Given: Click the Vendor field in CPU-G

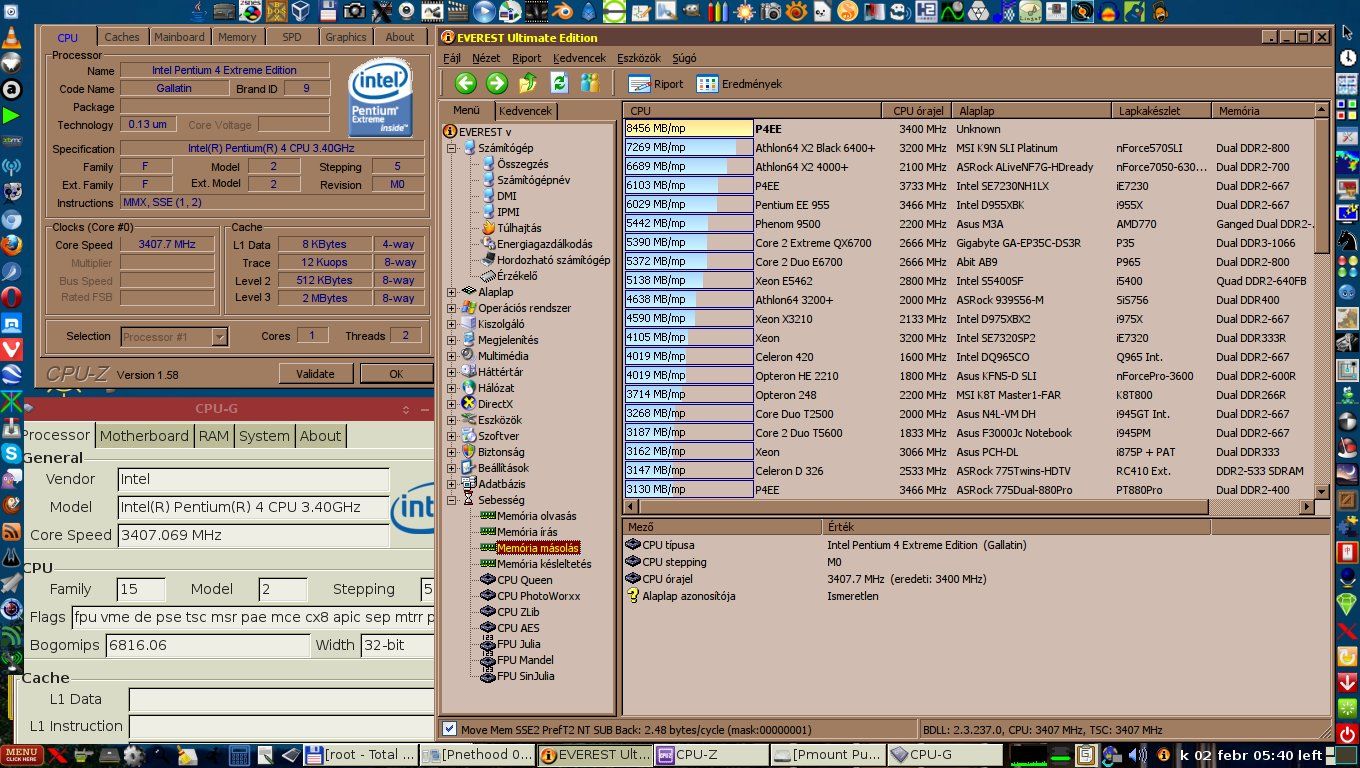Looking at the screenshot, I should 253,480.
